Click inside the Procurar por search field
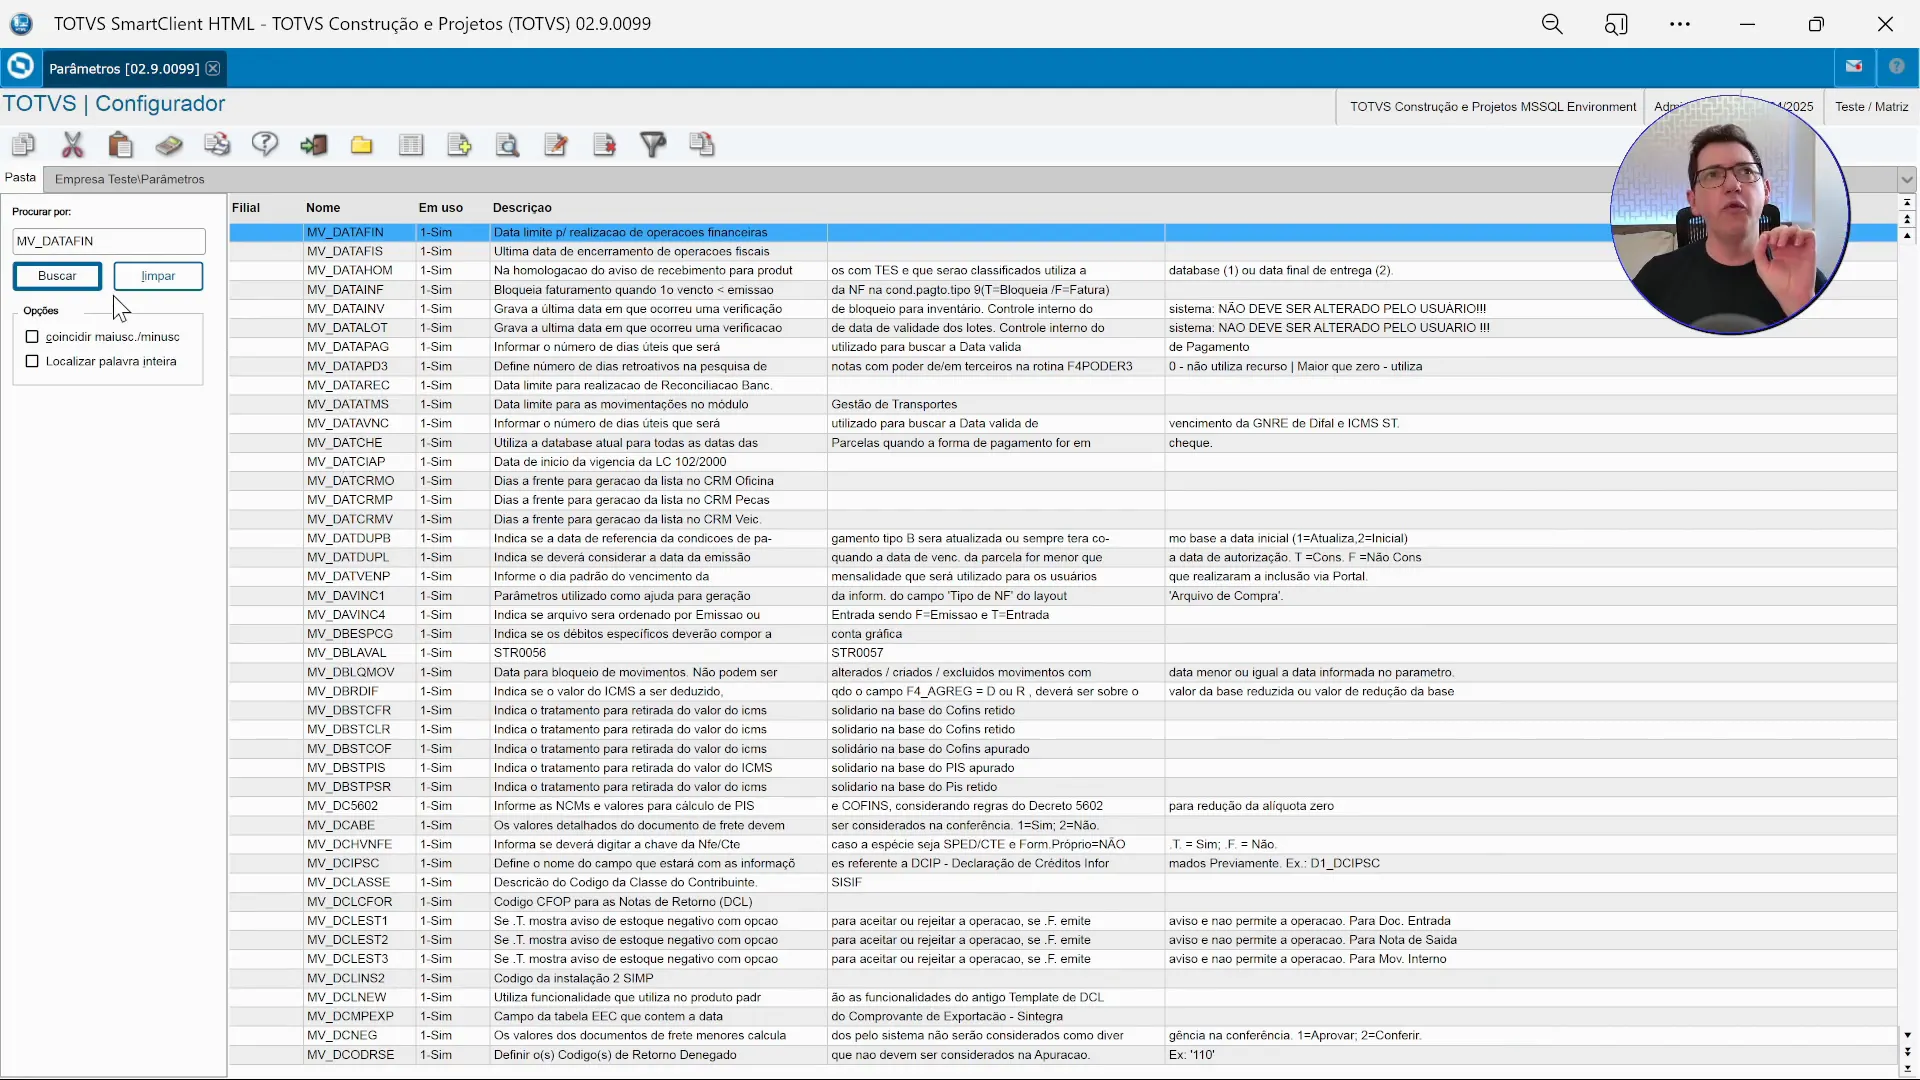The image size is (1920, 1080). tap(107, 241)
